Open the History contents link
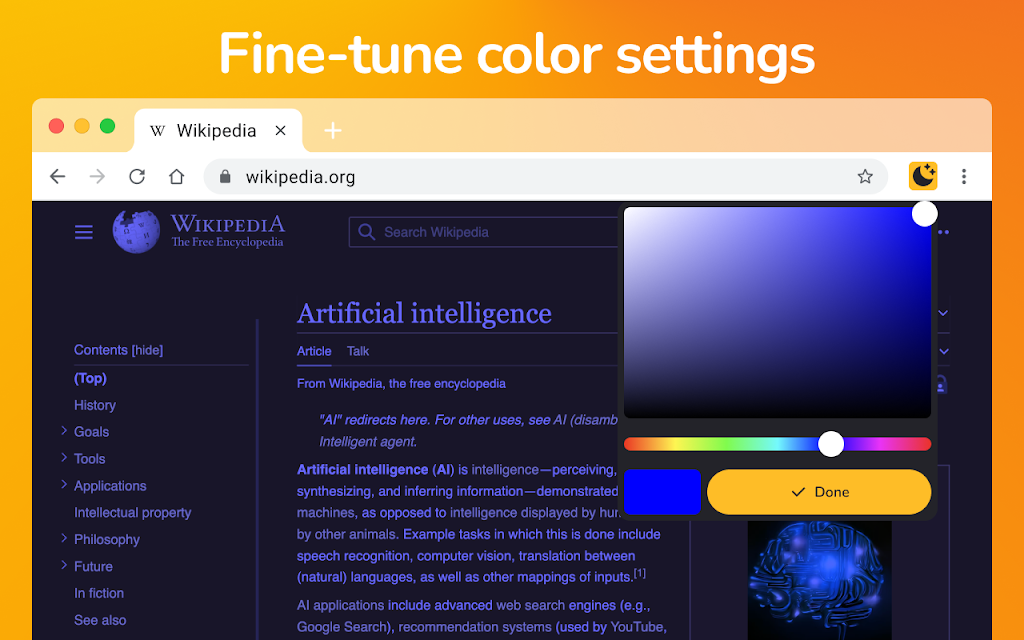 (x=95, y=405)
